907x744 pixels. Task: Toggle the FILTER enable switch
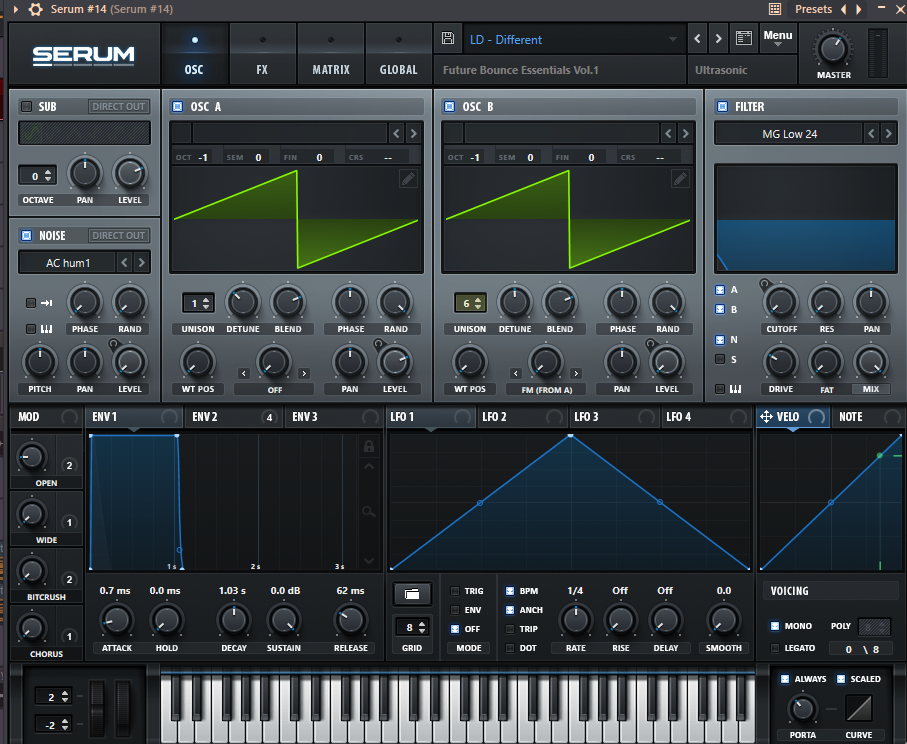click(x=722, y=106)
